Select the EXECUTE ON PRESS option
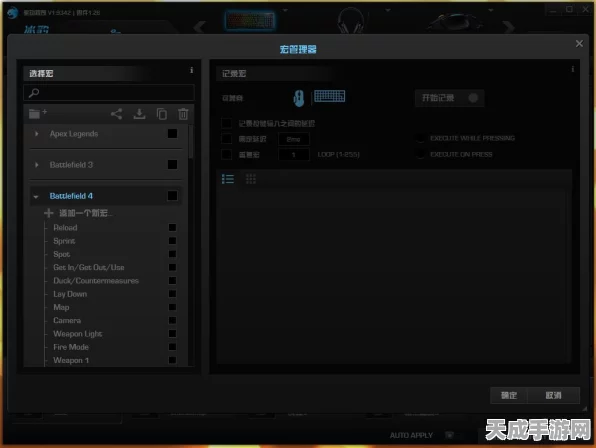 click(420, 154)
